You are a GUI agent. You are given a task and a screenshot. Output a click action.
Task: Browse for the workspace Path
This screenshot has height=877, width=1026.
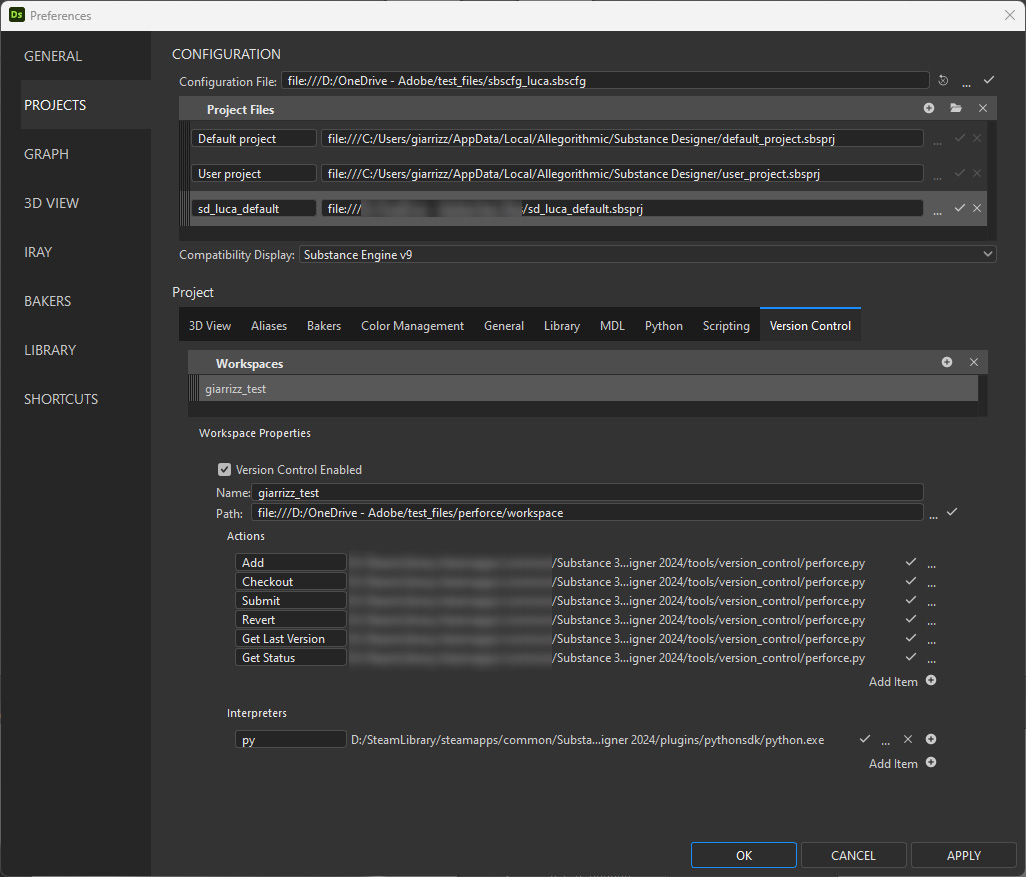934,513
